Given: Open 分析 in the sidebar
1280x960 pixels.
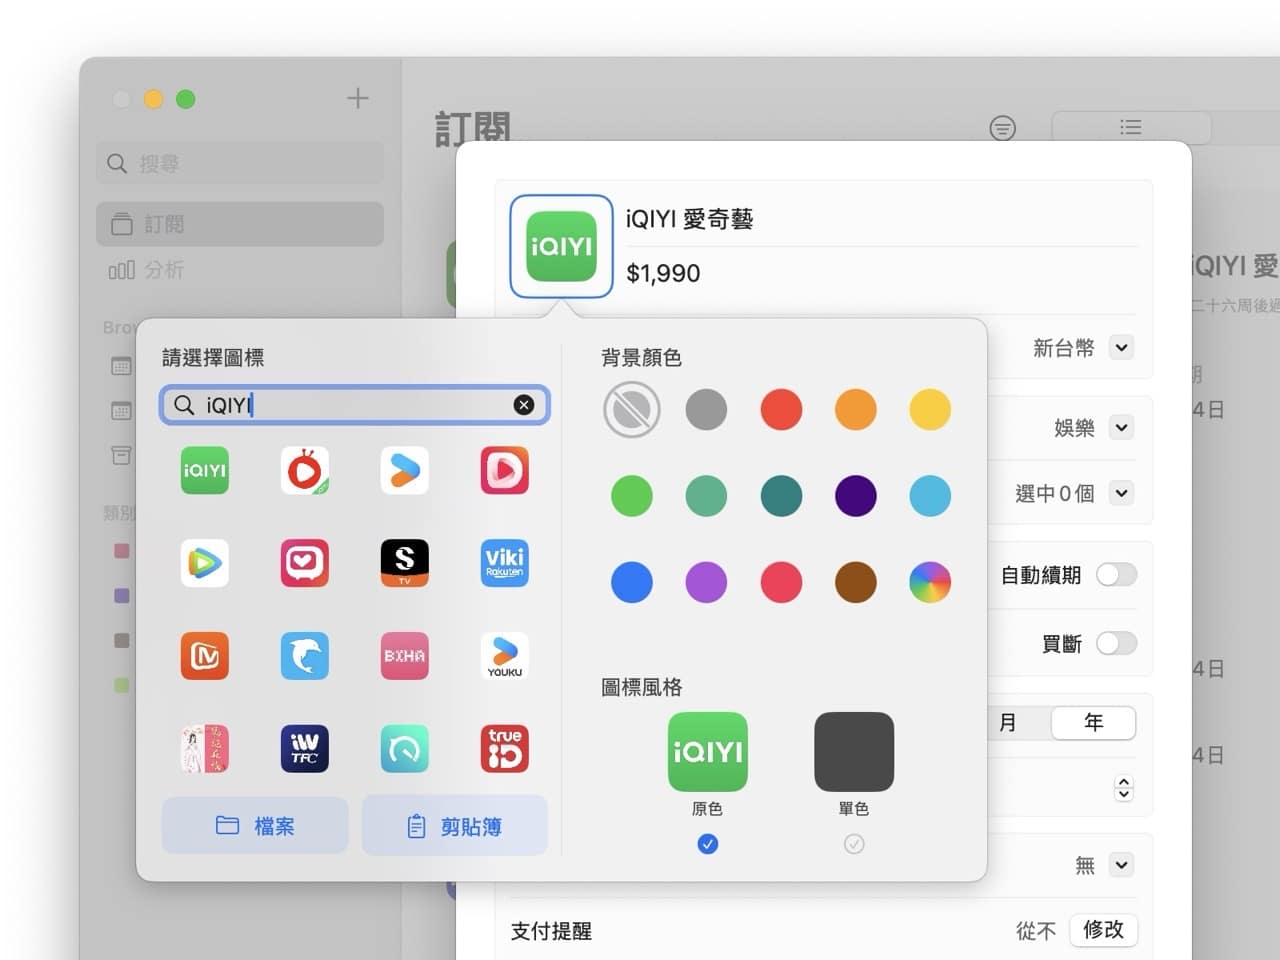Looking at the screenshot, I should point(240,270).
